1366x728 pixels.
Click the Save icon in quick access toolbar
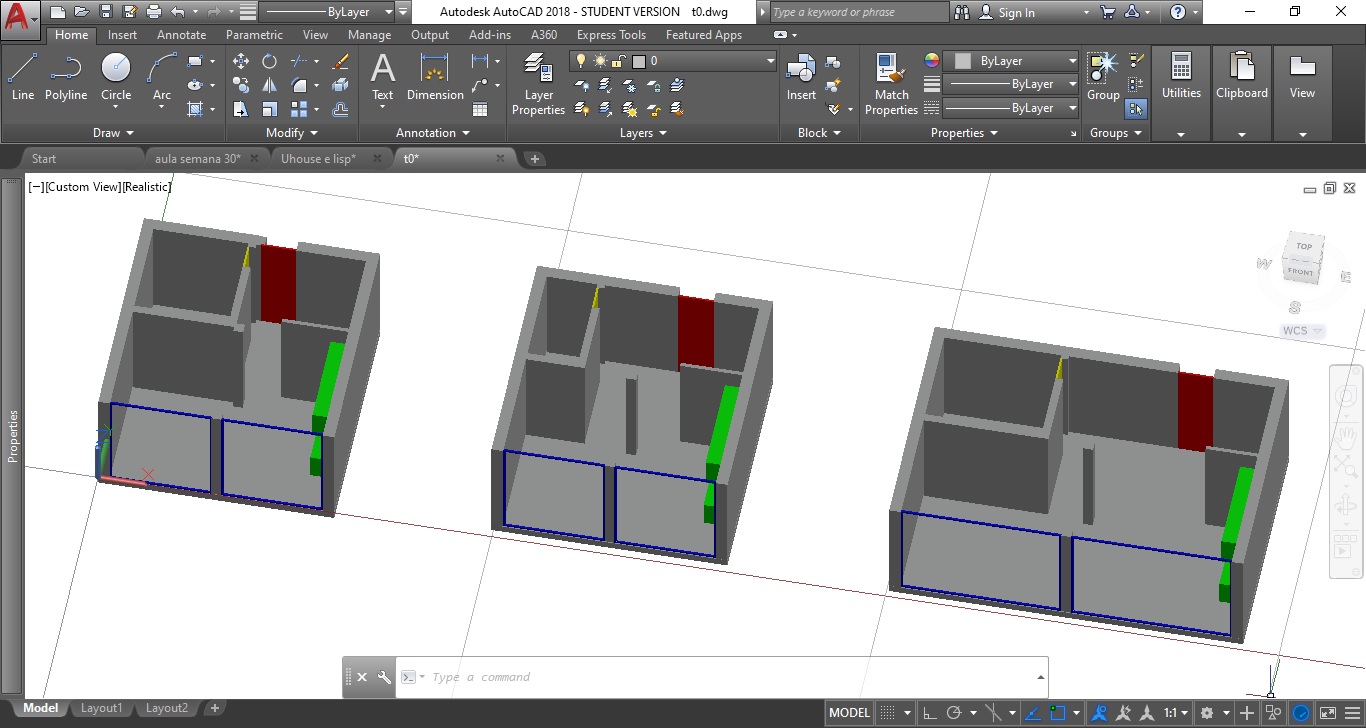pos(105,12)
